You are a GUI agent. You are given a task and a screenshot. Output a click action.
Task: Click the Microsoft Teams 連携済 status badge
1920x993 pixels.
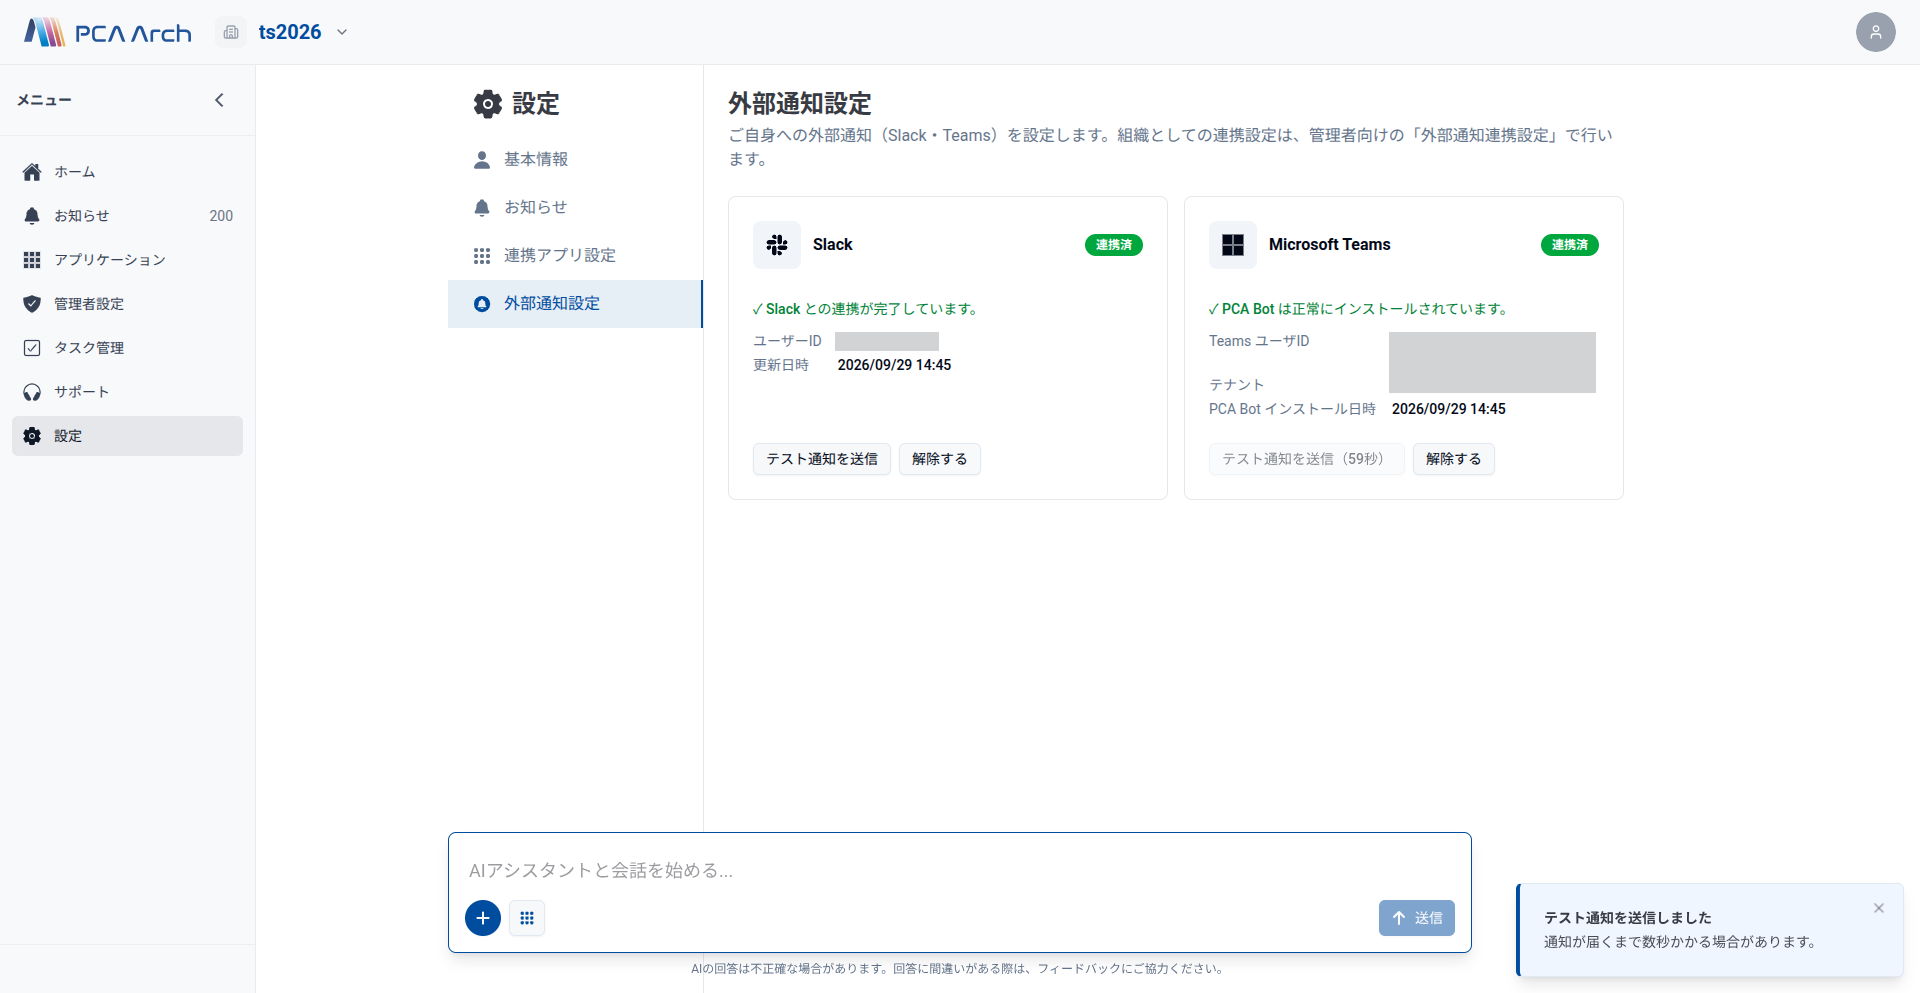click(1570, 245)
